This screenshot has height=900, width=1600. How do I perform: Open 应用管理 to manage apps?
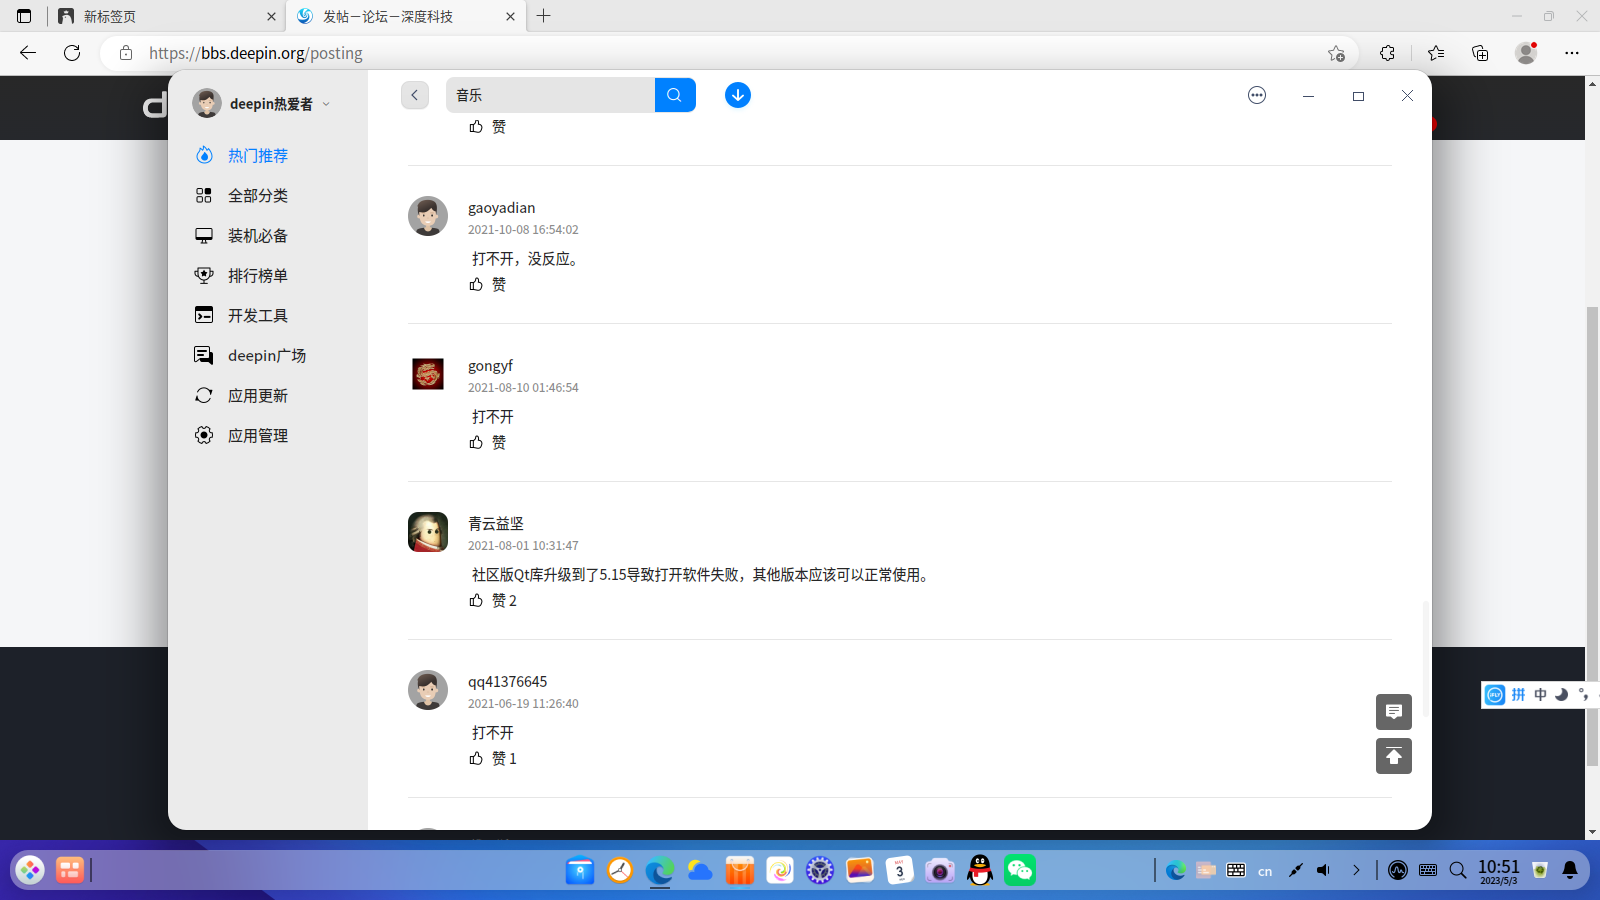tap(257, 435)
